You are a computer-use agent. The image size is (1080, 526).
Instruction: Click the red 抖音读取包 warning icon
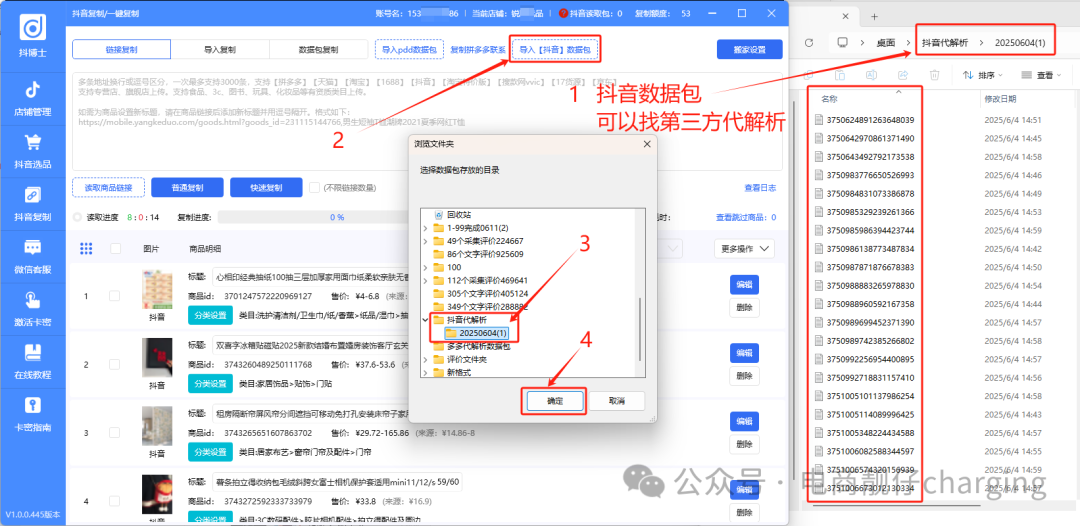click(563, 13)
